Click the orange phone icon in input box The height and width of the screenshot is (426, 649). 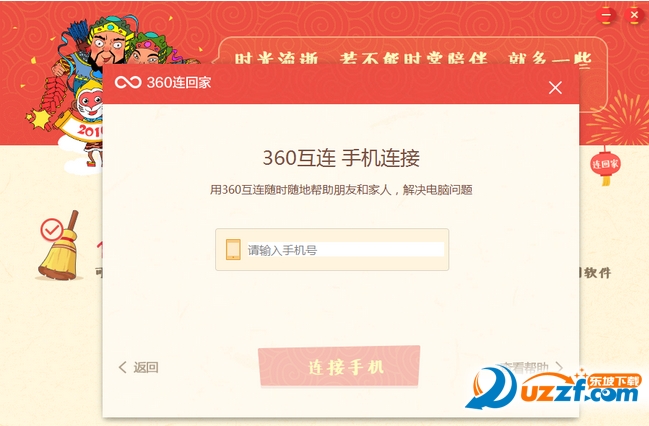(x=233, y=250)
